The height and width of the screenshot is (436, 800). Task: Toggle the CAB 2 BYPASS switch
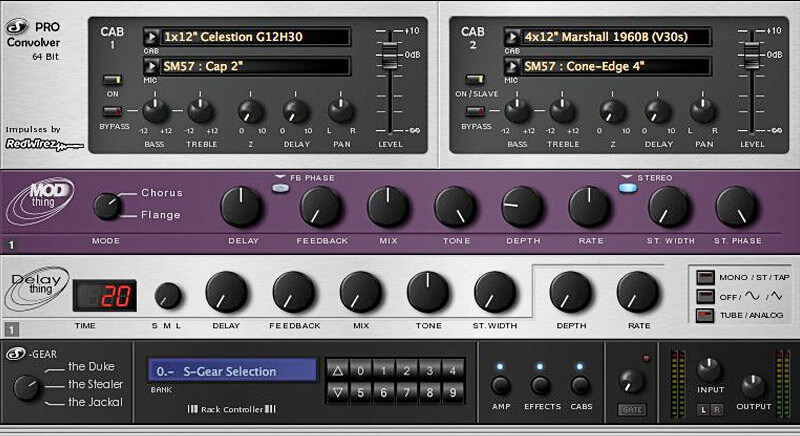pos(474,111)
